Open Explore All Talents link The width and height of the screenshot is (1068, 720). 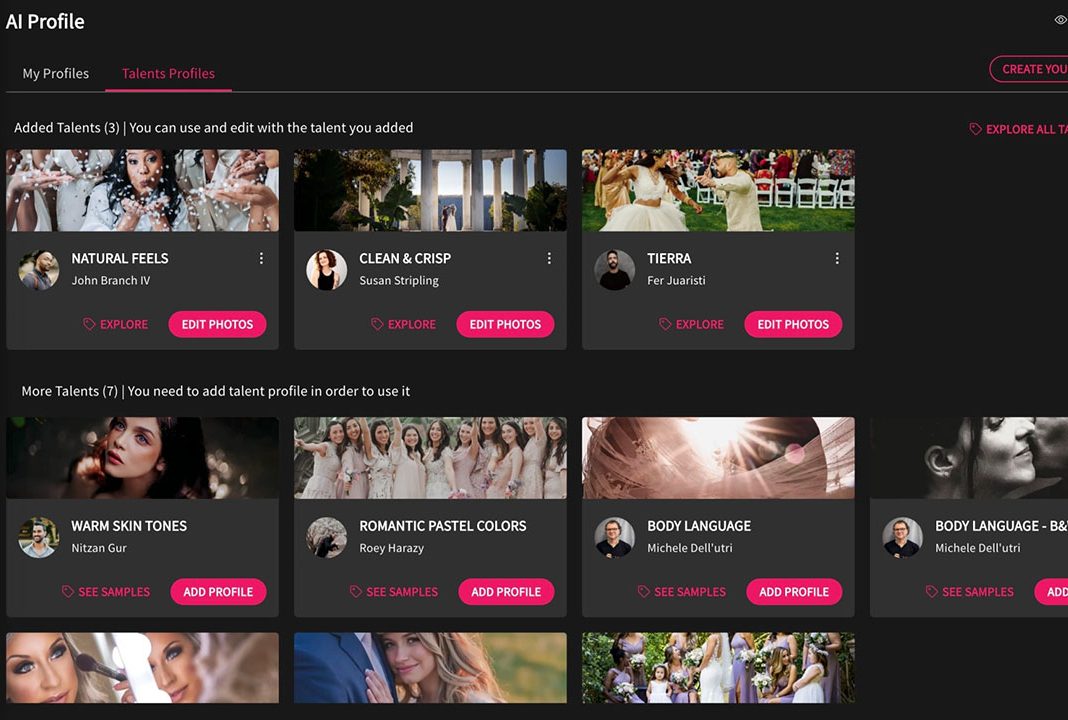point(1019,129)
